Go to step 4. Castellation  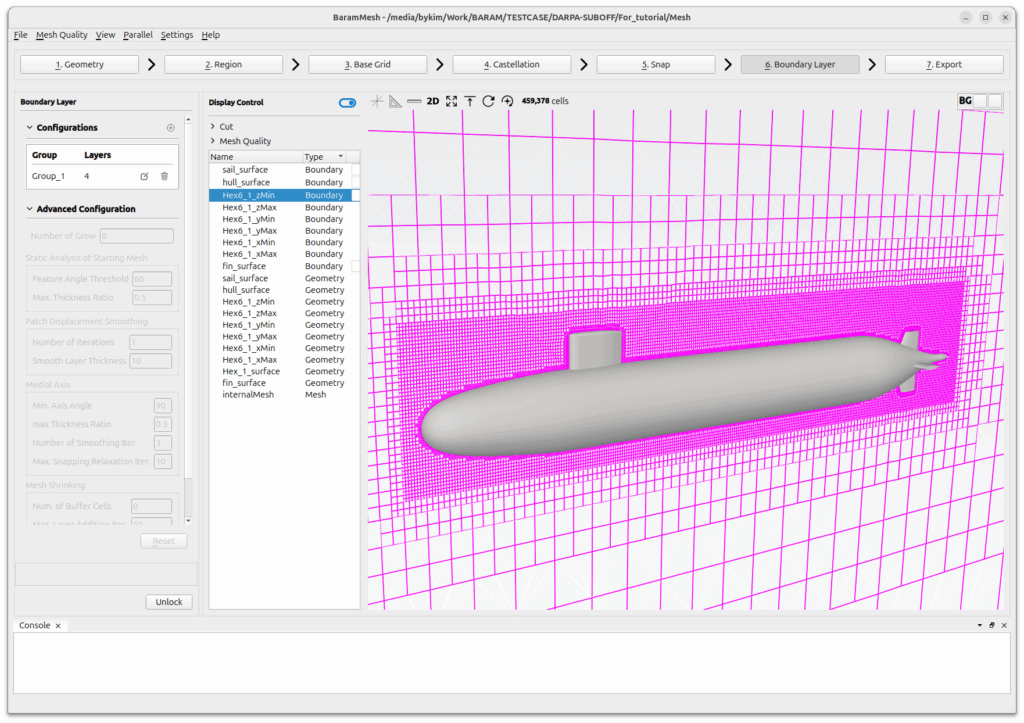point(512,65)
